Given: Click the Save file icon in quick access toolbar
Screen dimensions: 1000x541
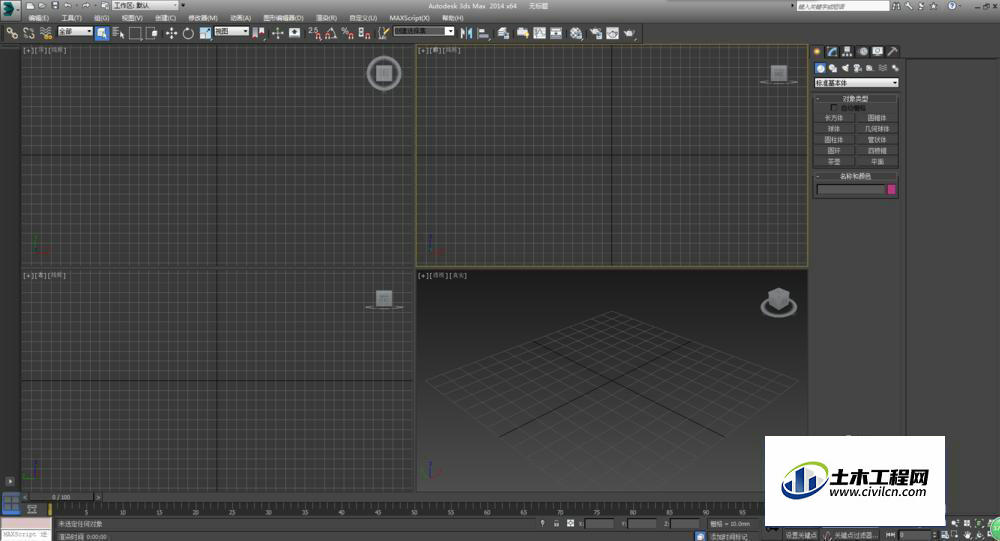Looking at the screenshot, I should click(55, 6).
